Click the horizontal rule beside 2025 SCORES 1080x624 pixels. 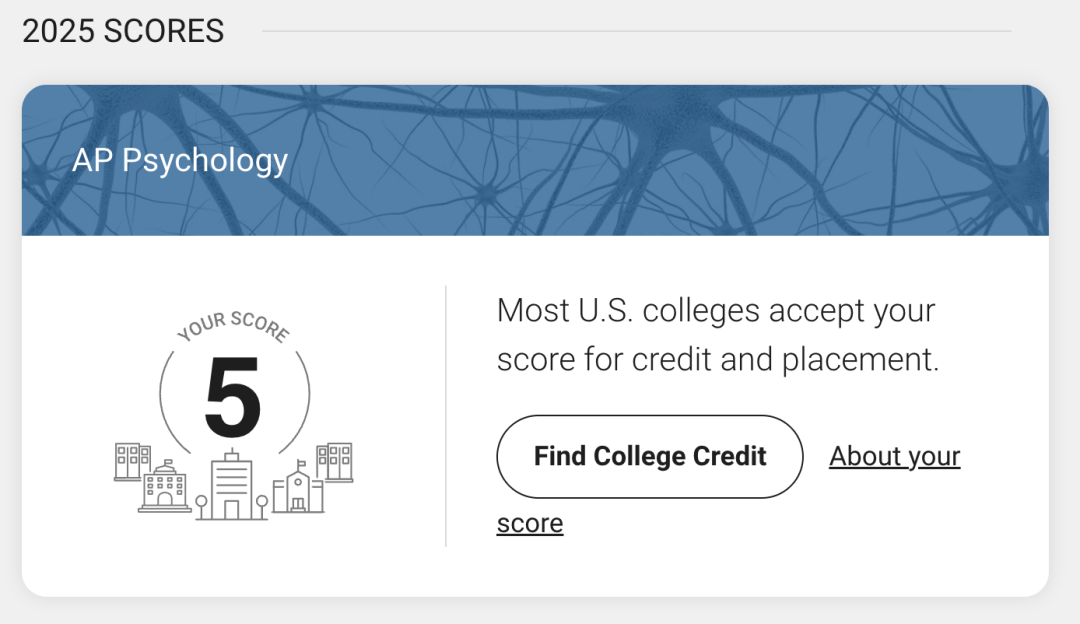636,31
